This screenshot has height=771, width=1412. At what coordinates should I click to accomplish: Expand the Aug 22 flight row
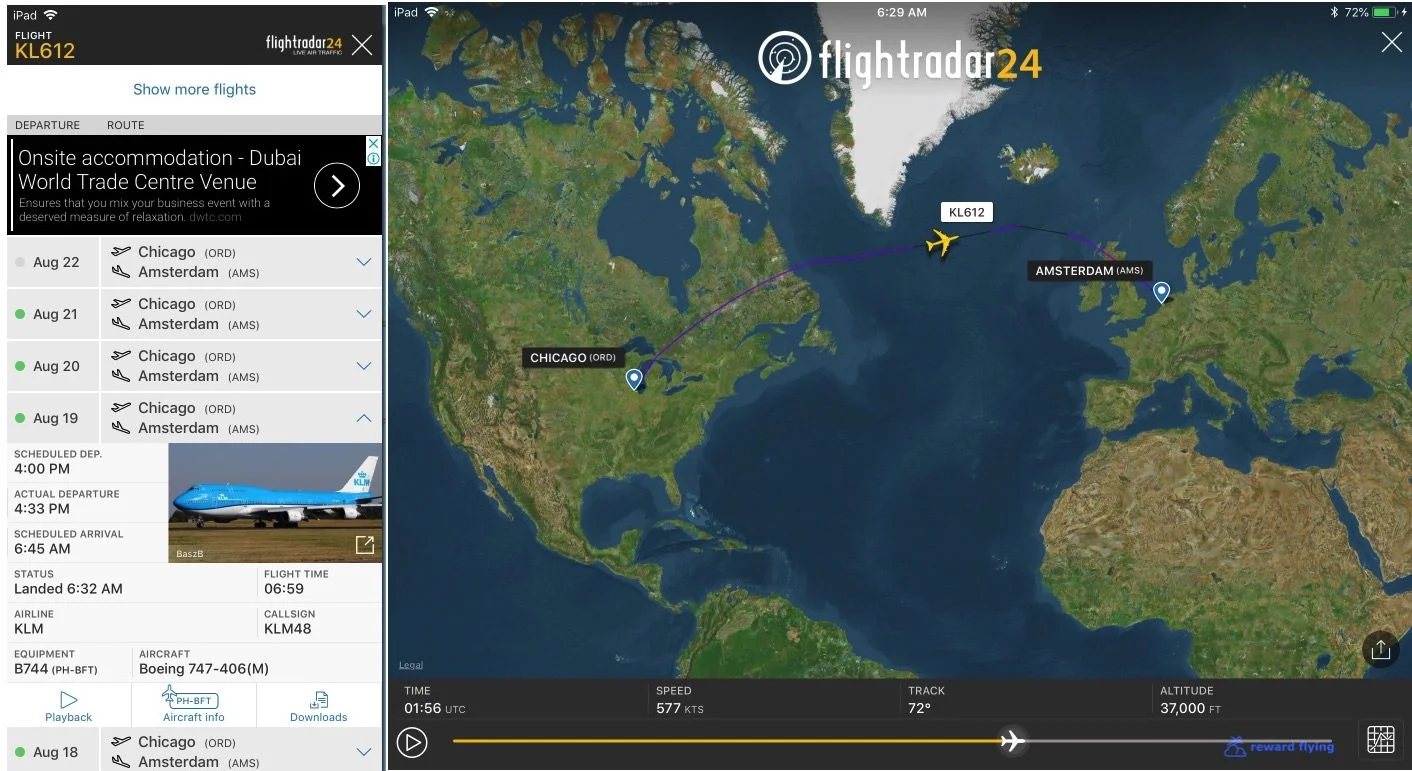(364, 262)
